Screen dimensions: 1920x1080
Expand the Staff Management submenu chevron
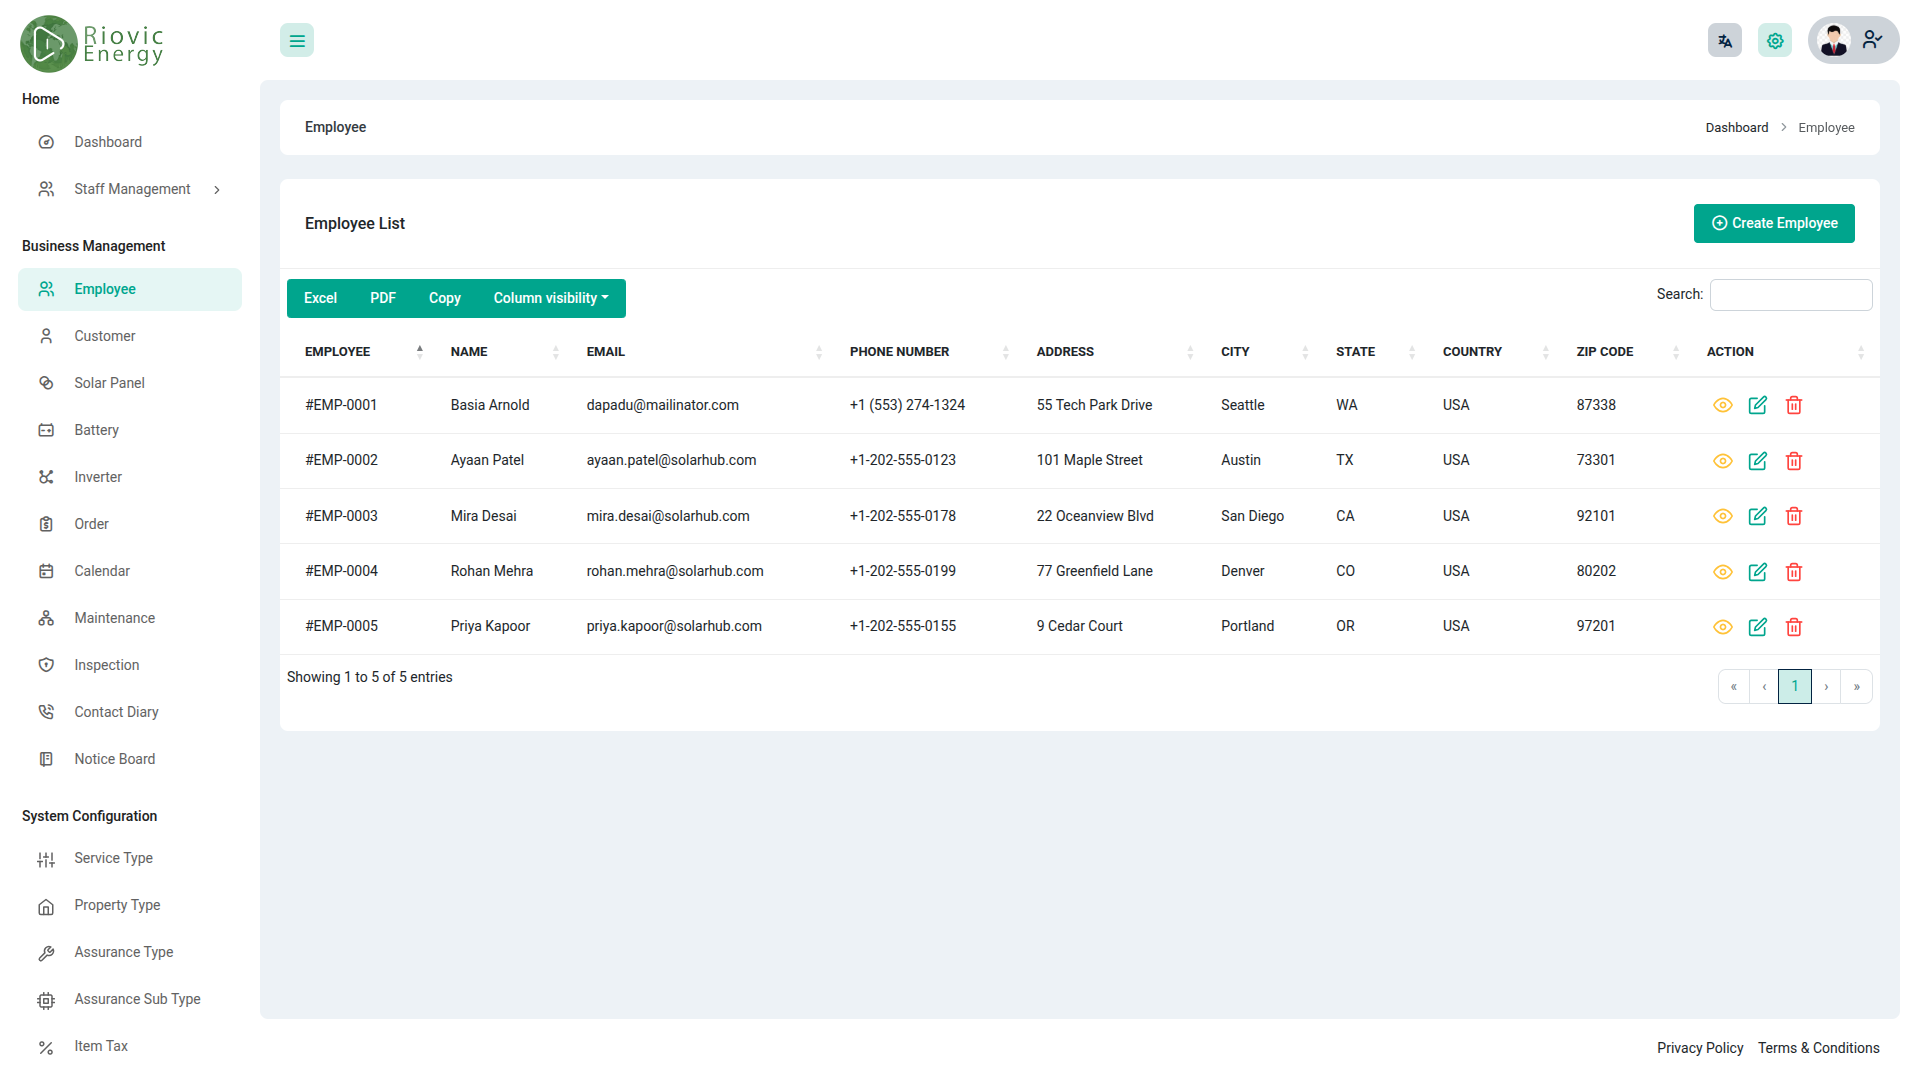(217, 190)
